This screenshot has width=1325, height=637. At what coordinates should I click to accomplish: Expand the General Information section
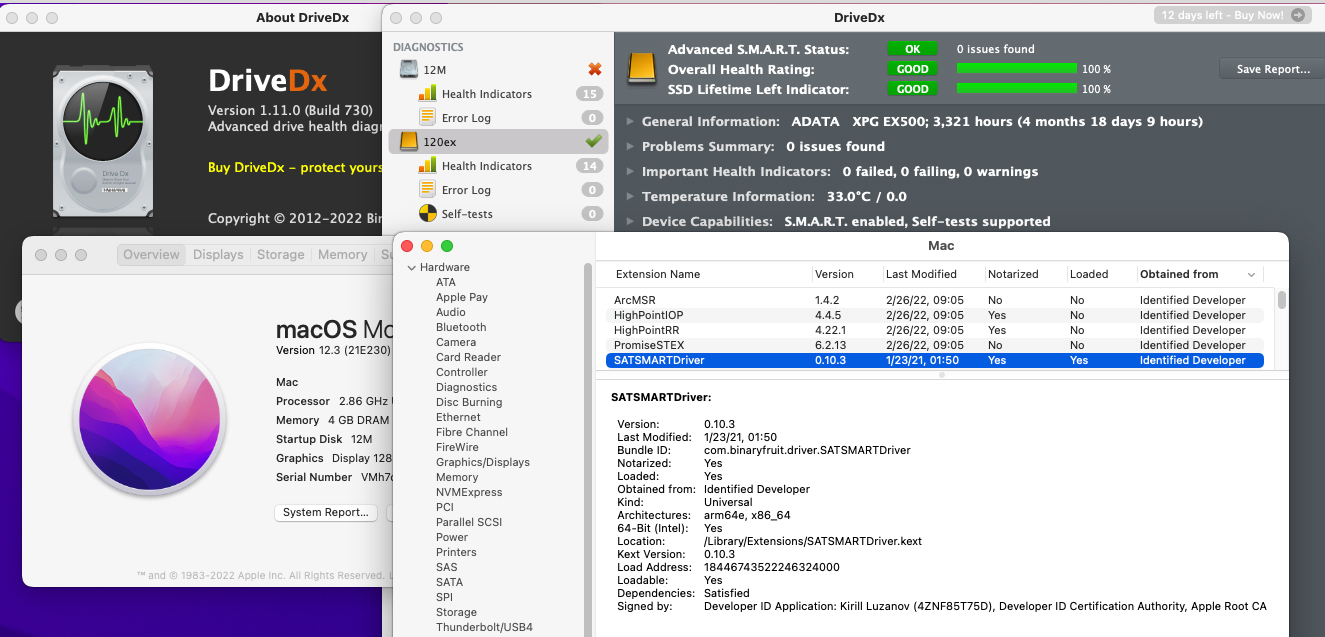point(630,122)
